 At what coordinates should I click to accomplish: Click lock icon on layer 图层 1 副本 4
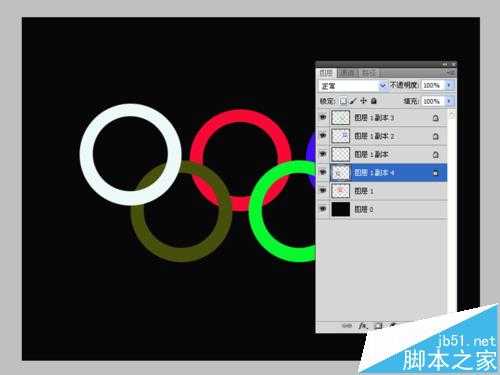pos(435,173)
